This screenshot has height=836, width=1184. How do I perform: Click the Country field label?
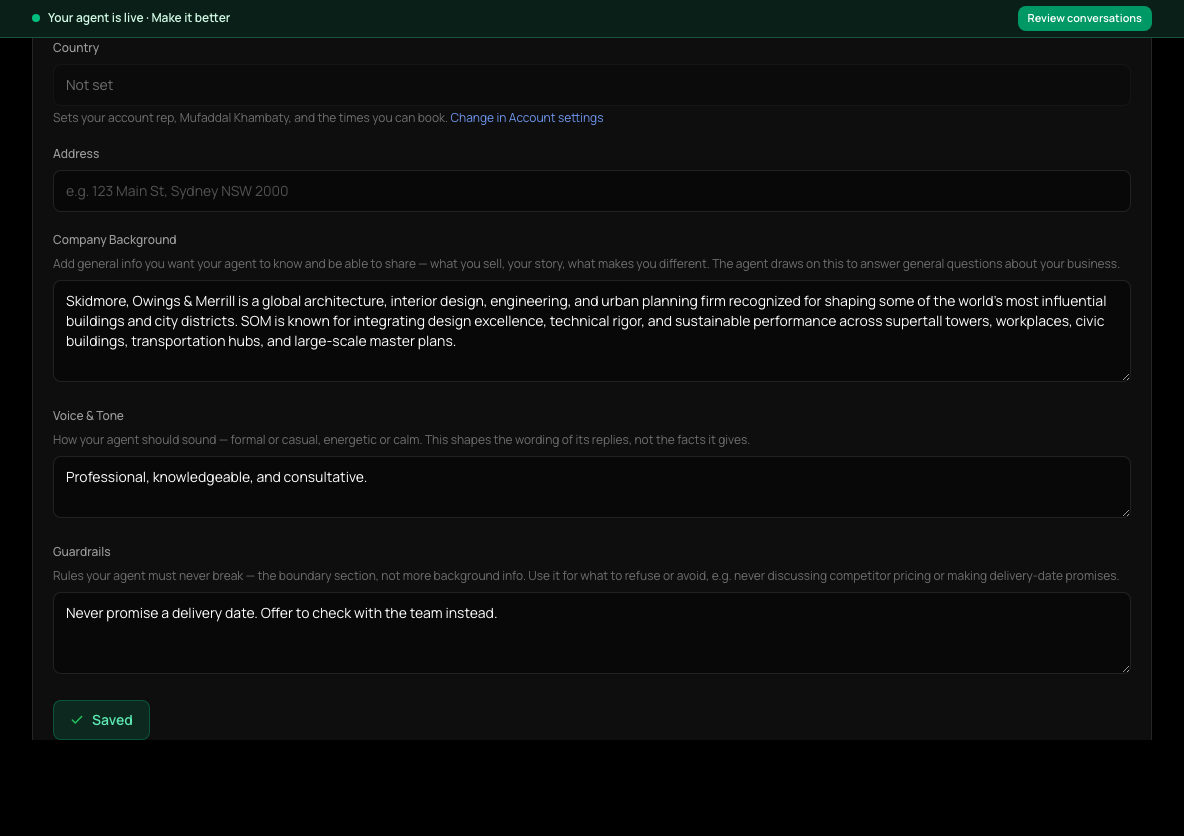(76, 48)
